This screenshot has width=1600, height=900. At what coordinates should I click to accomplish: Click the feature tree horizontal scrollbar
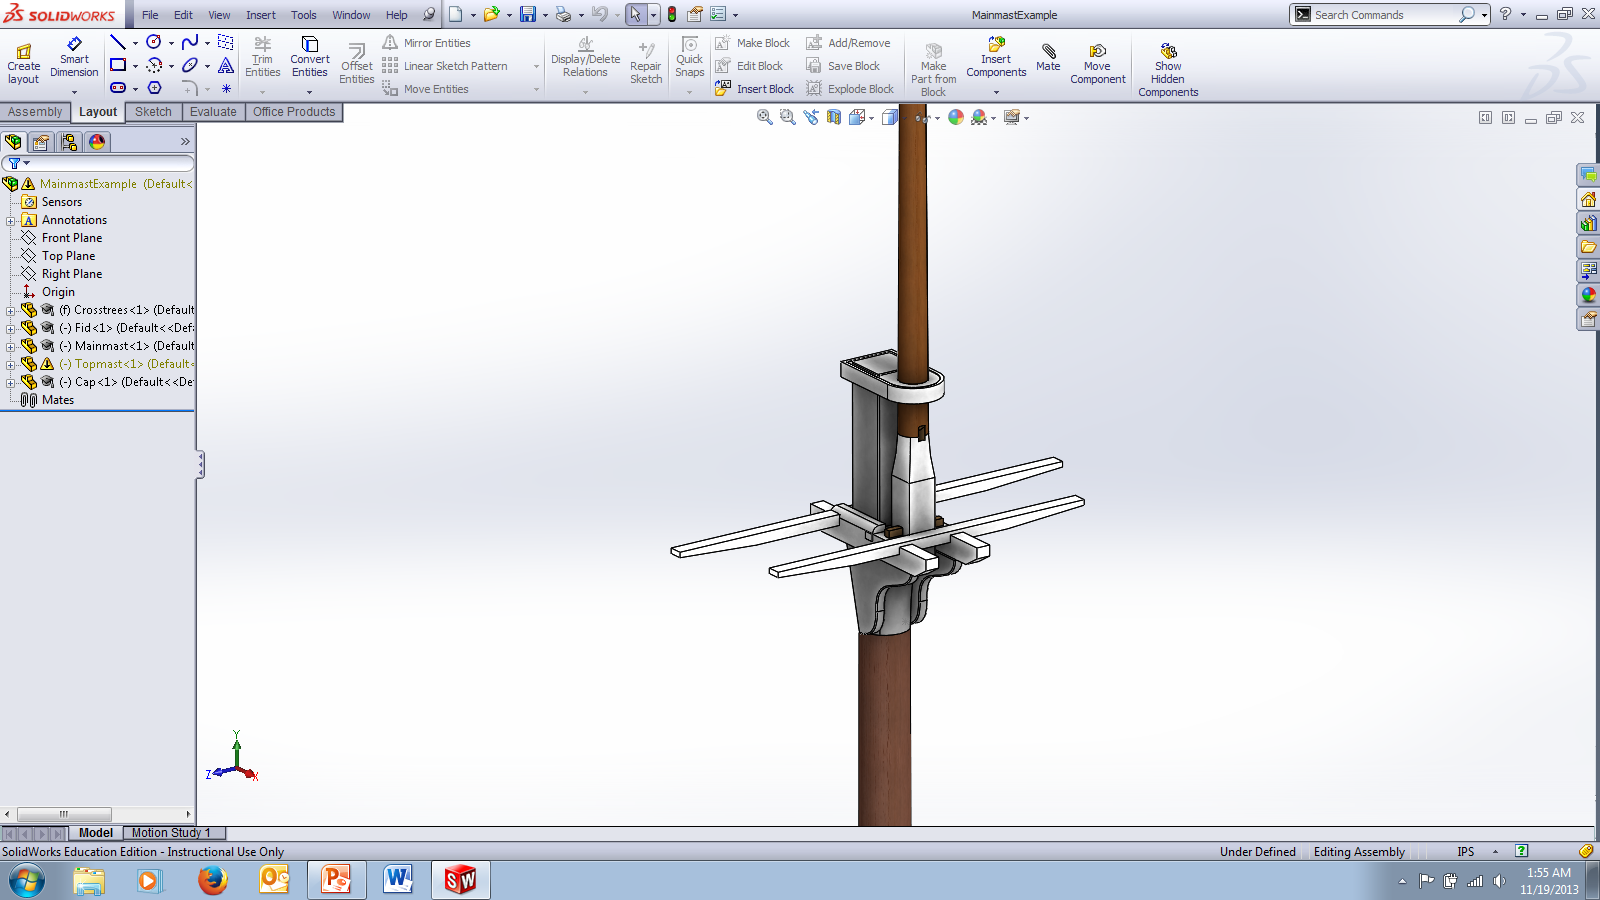64,814
